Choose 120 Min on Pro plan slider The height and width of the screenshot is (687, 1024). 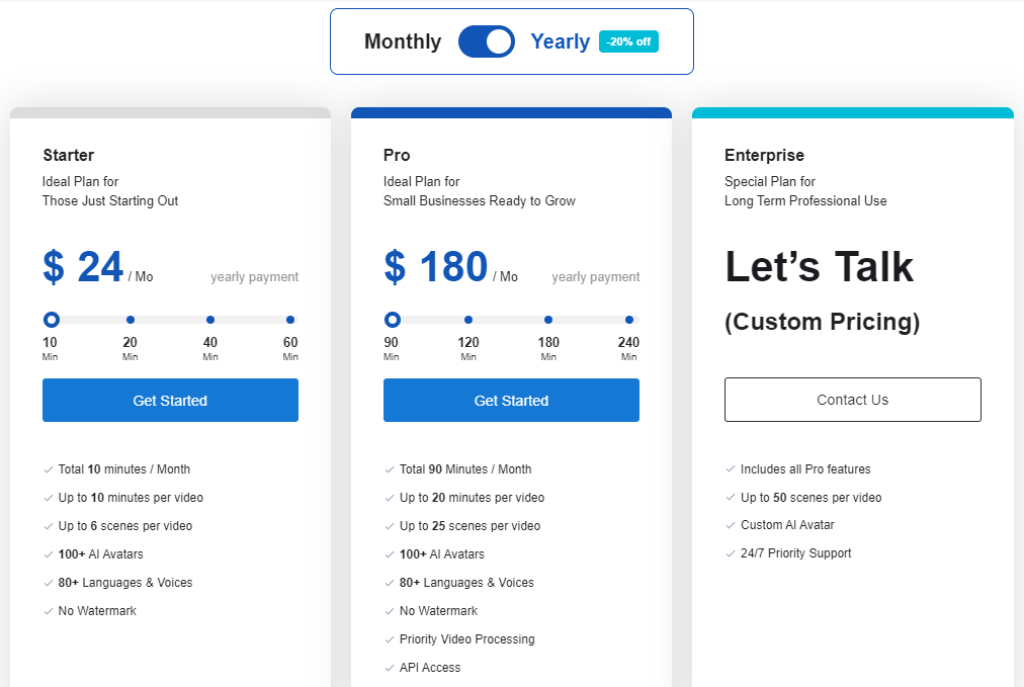[468, 320]
